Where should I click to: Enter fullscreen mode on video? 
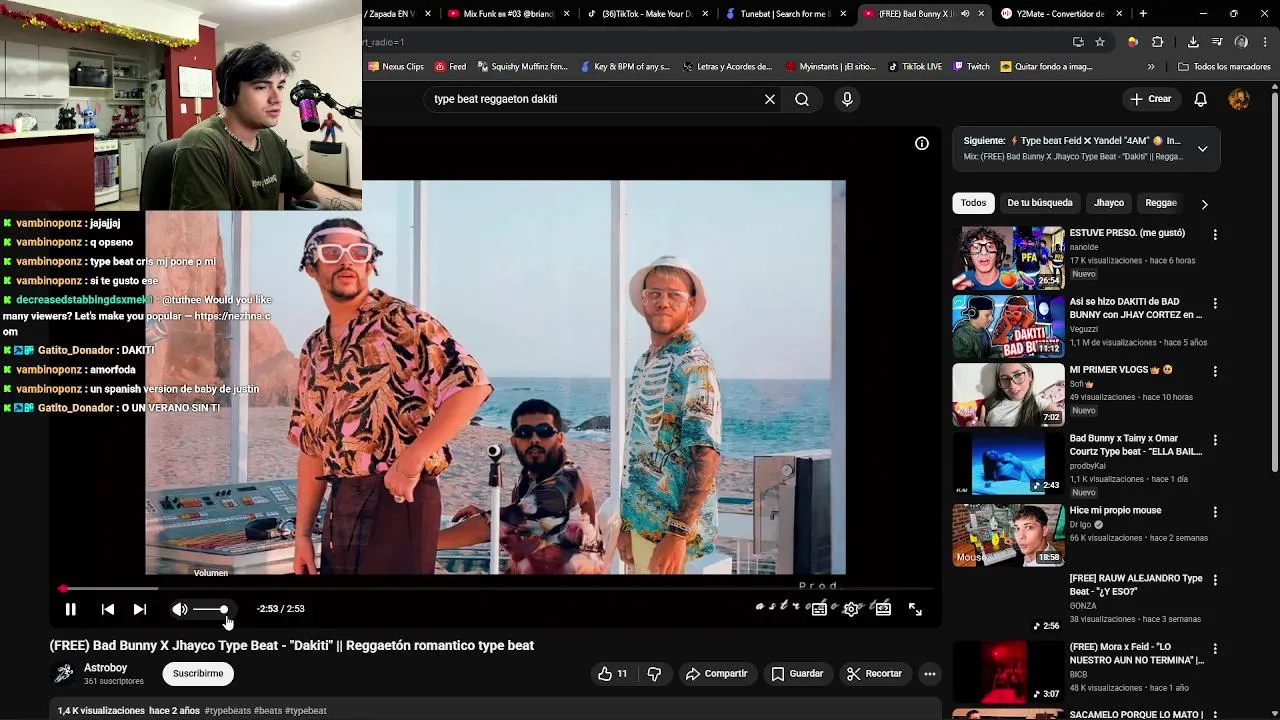(x=915, y=609)
